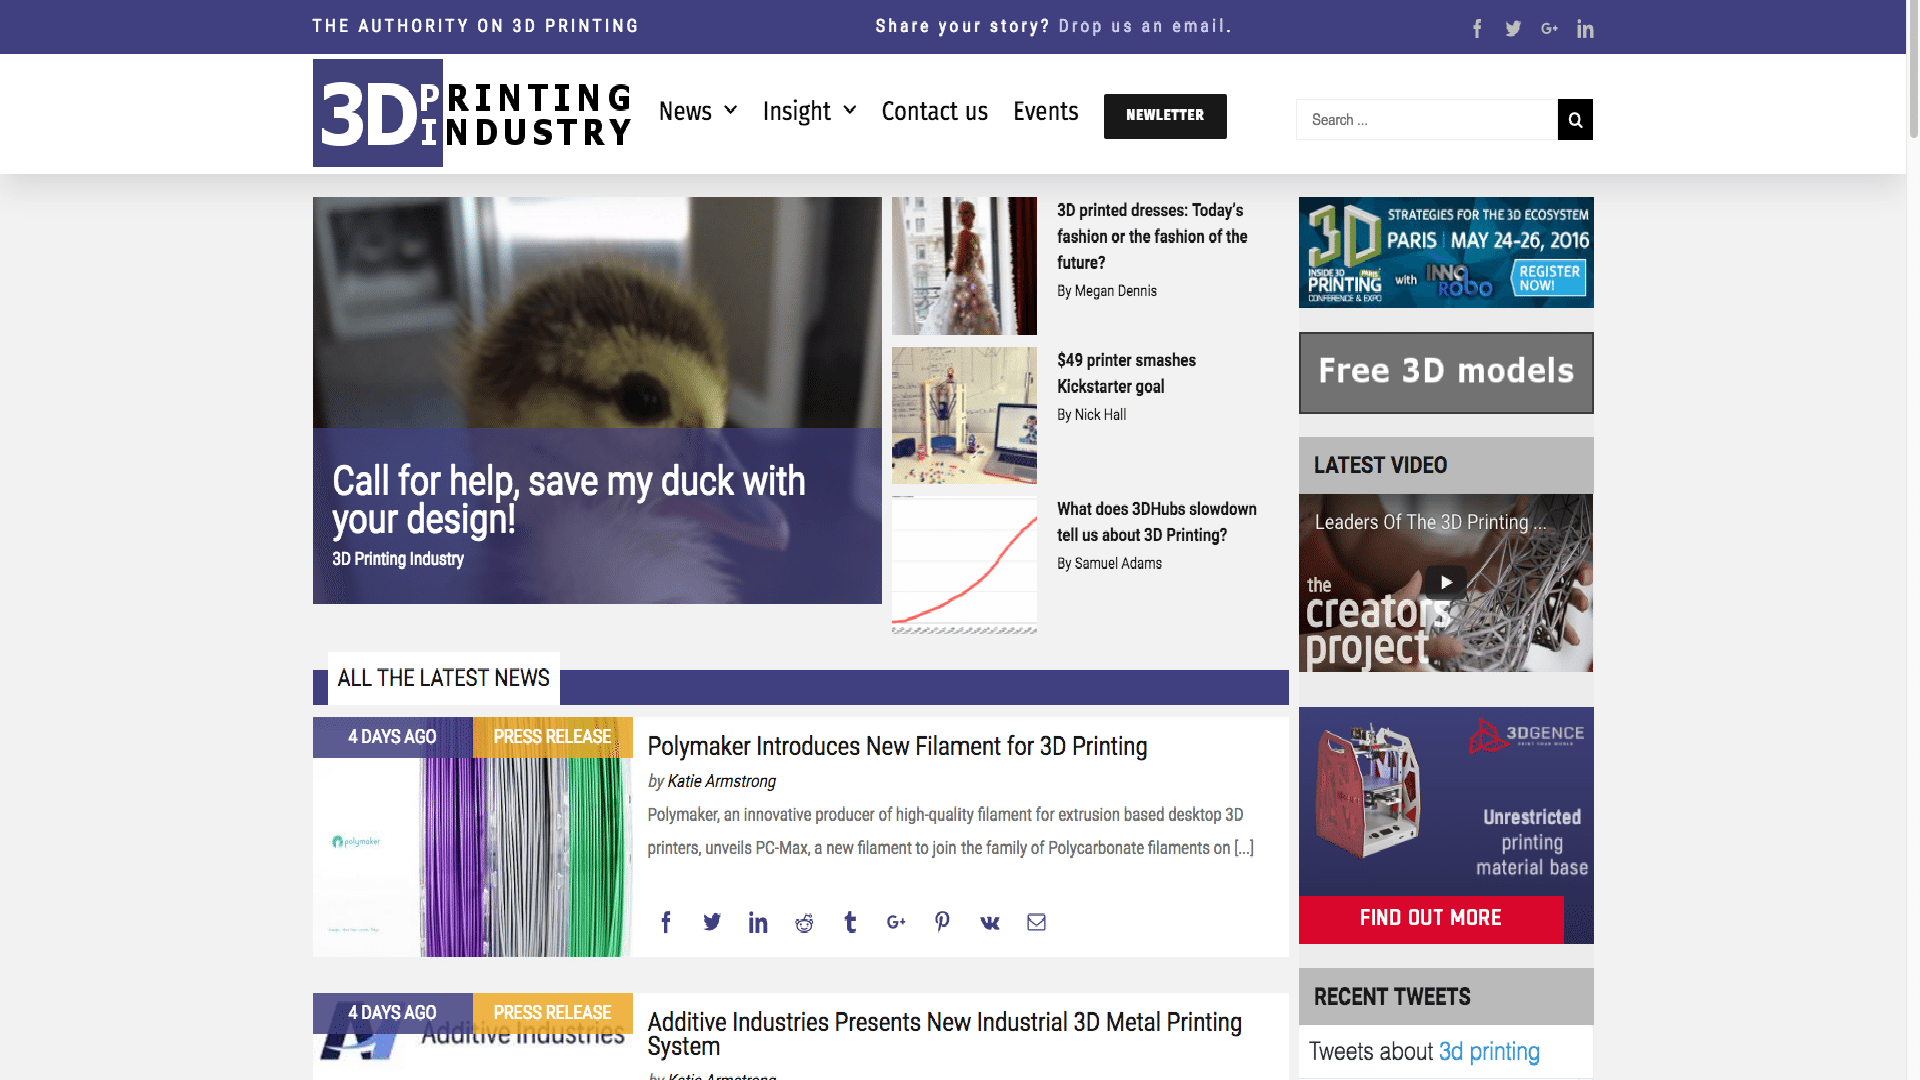Expand the News dropdown menu
This screenshot has height=1080, width=1920.
pos(698,111)
